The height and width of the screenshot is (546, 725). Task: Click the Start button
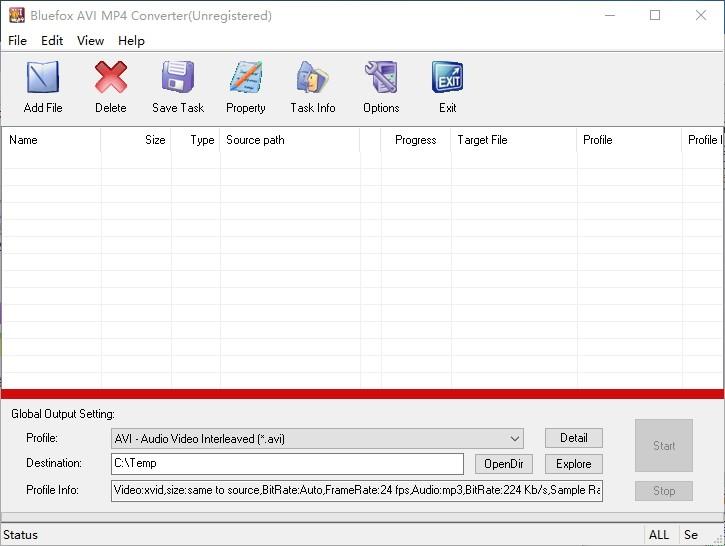point(664,446)
